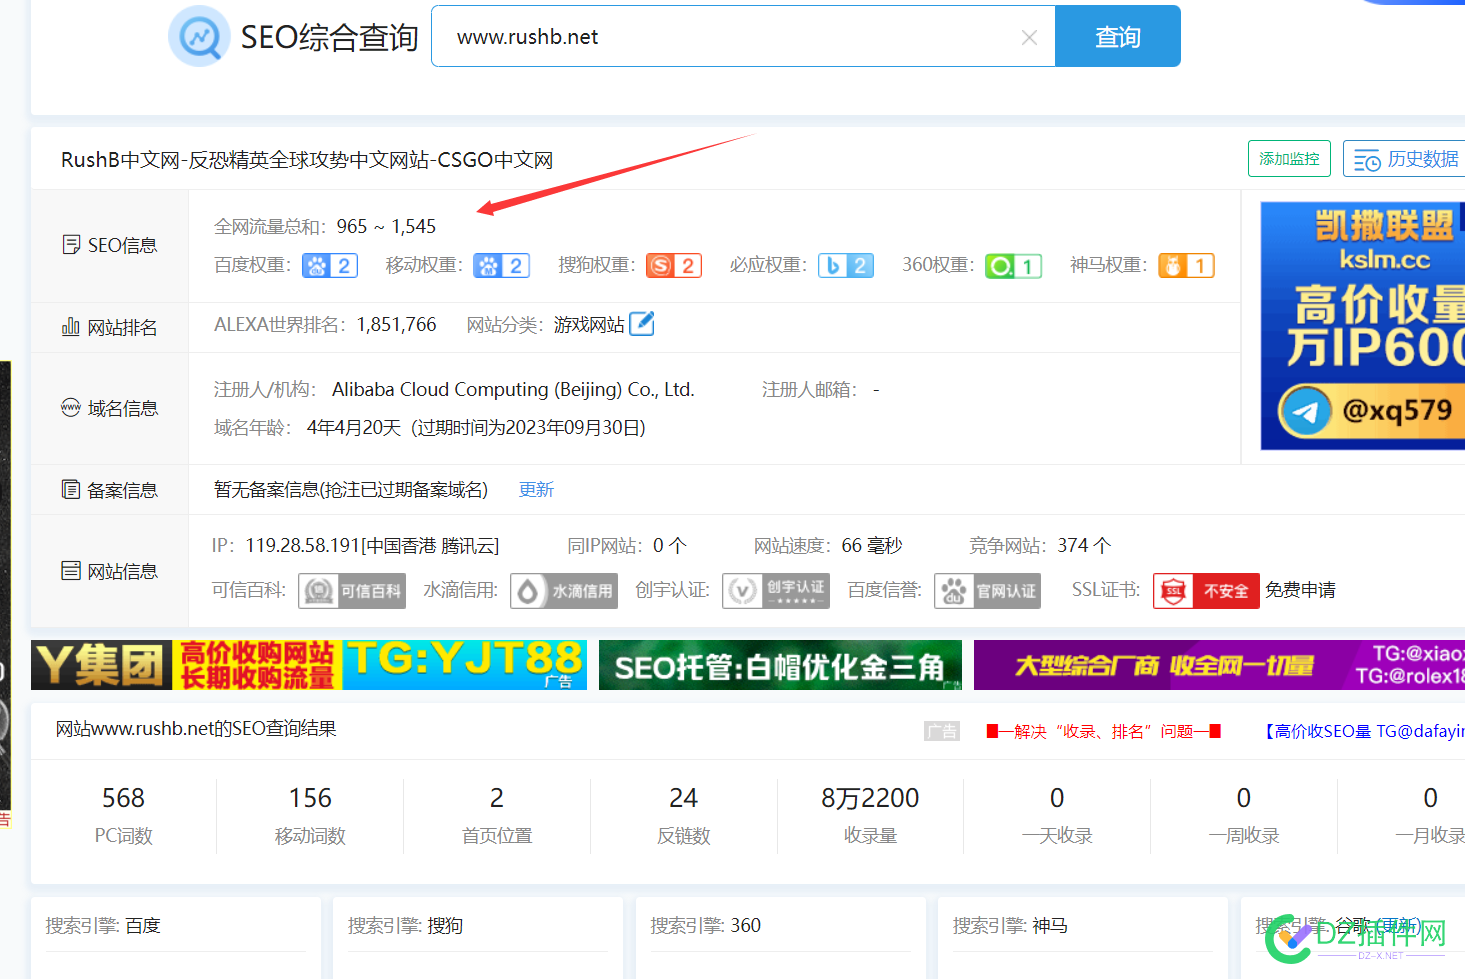Click the 水滴信用 badge
Screen dimensions: 1465x979
[x=564, y=591]
